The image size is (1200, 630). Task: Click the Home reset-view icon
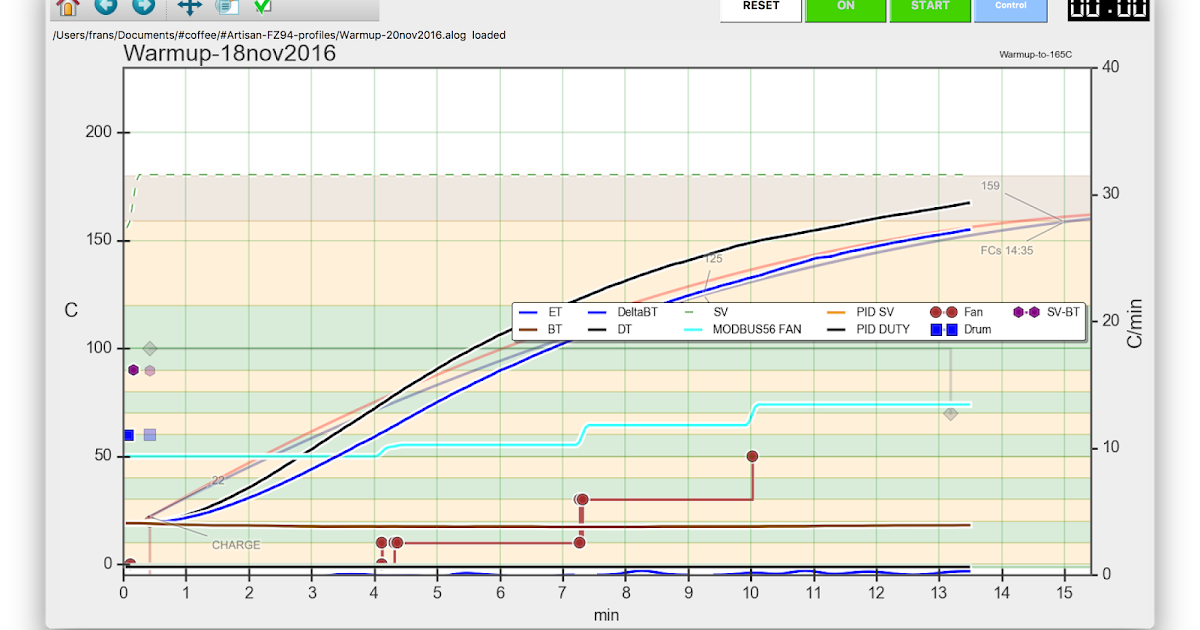(x=68, y=7)
